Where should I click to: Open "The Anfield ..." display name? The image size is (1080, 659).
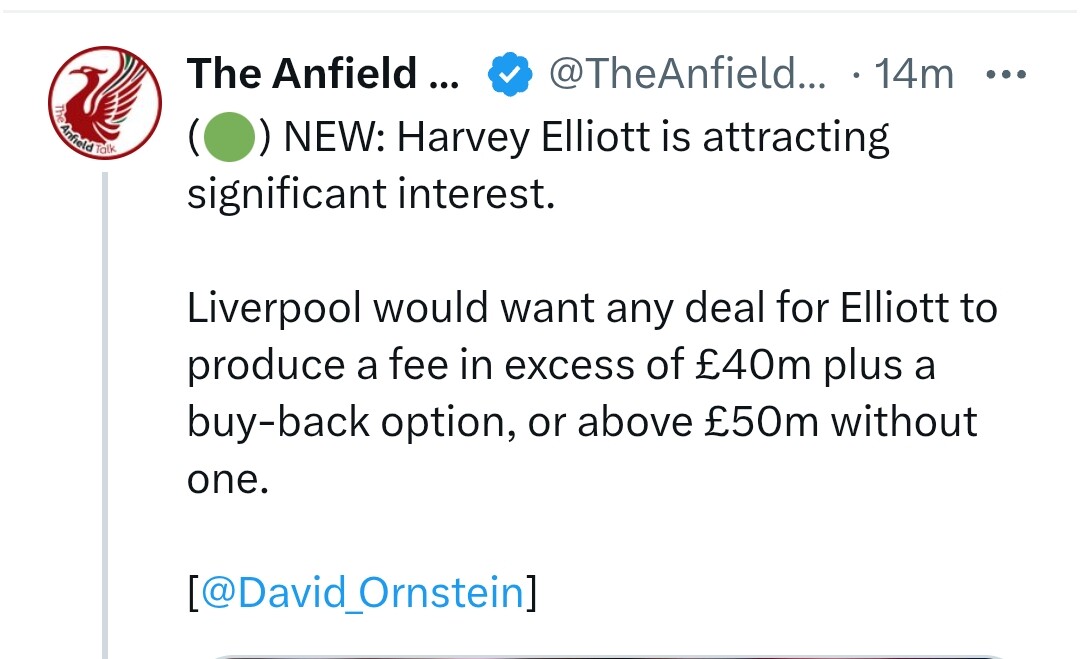(x=320, y=74)
